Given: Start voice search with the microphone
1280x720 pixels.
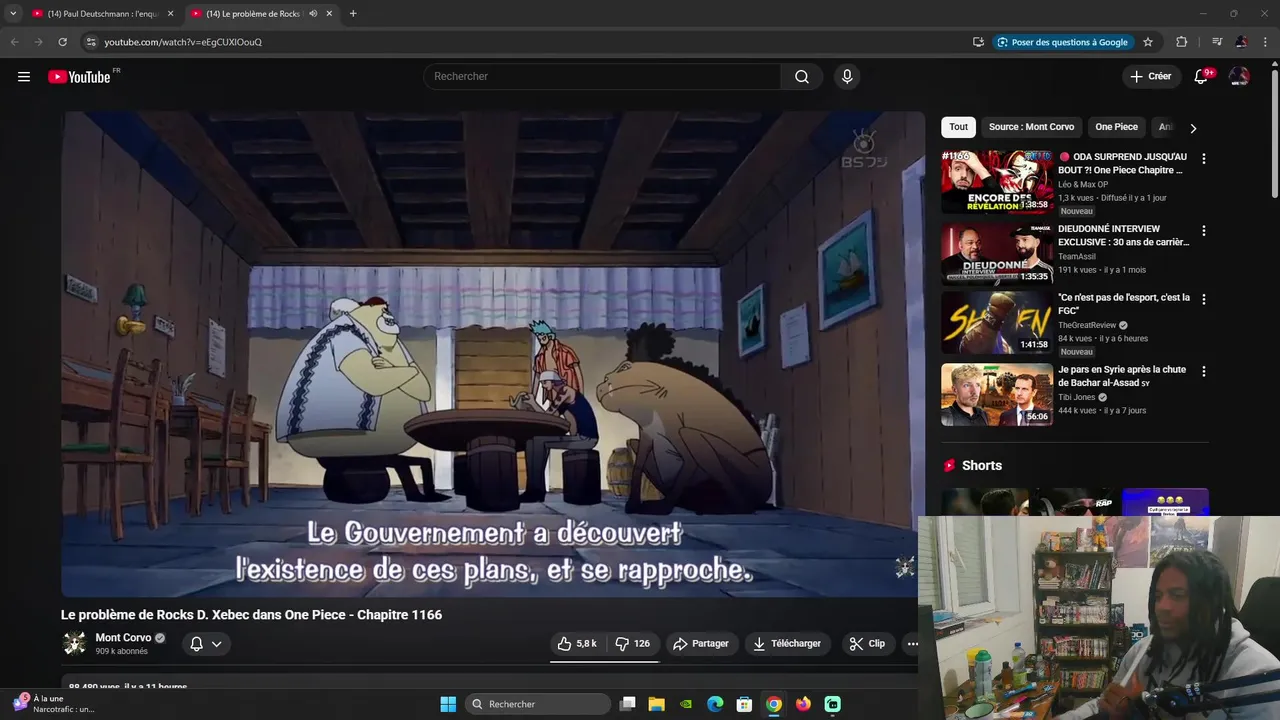Looking at the screenshot, I should 847,77.
